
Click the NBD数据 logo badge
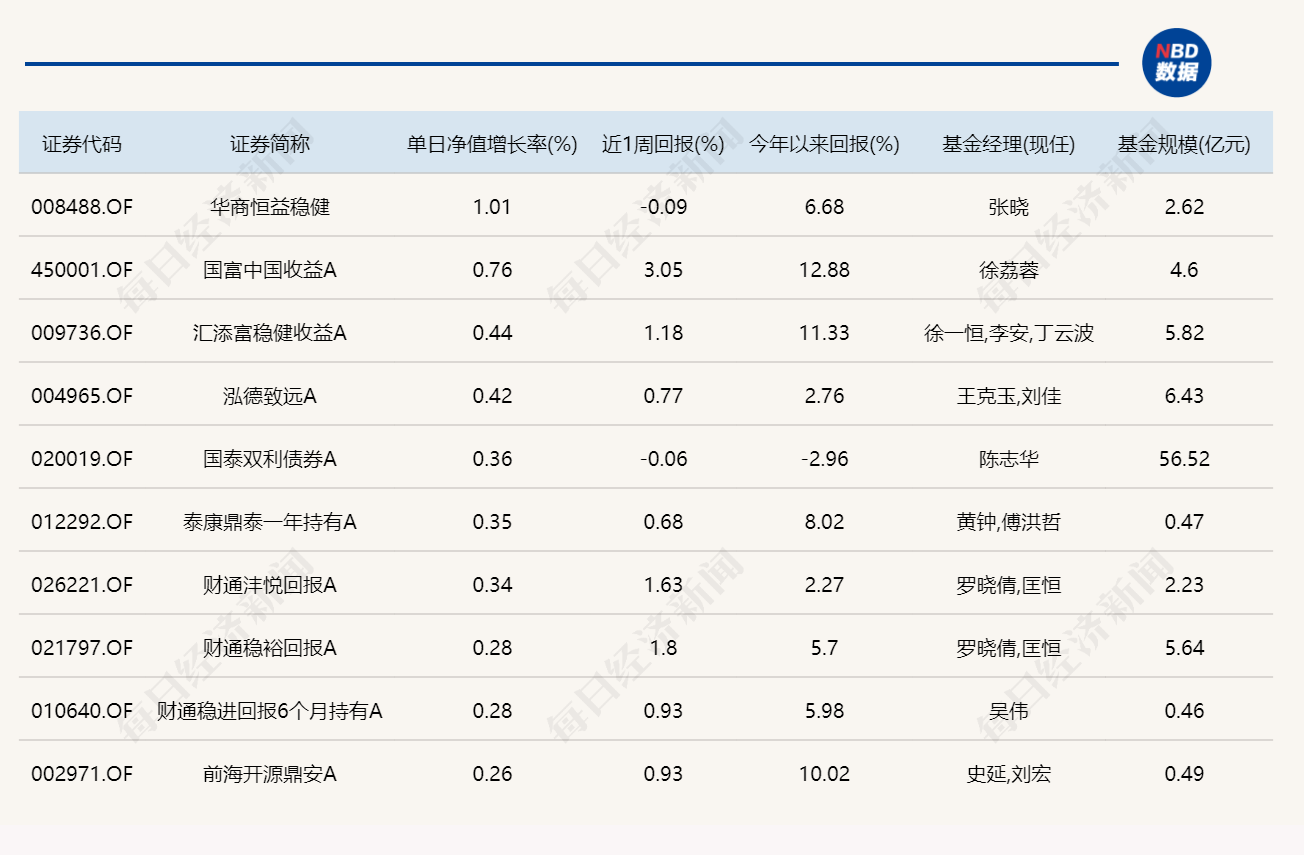pyautogui.click(x=1177, y=63)
